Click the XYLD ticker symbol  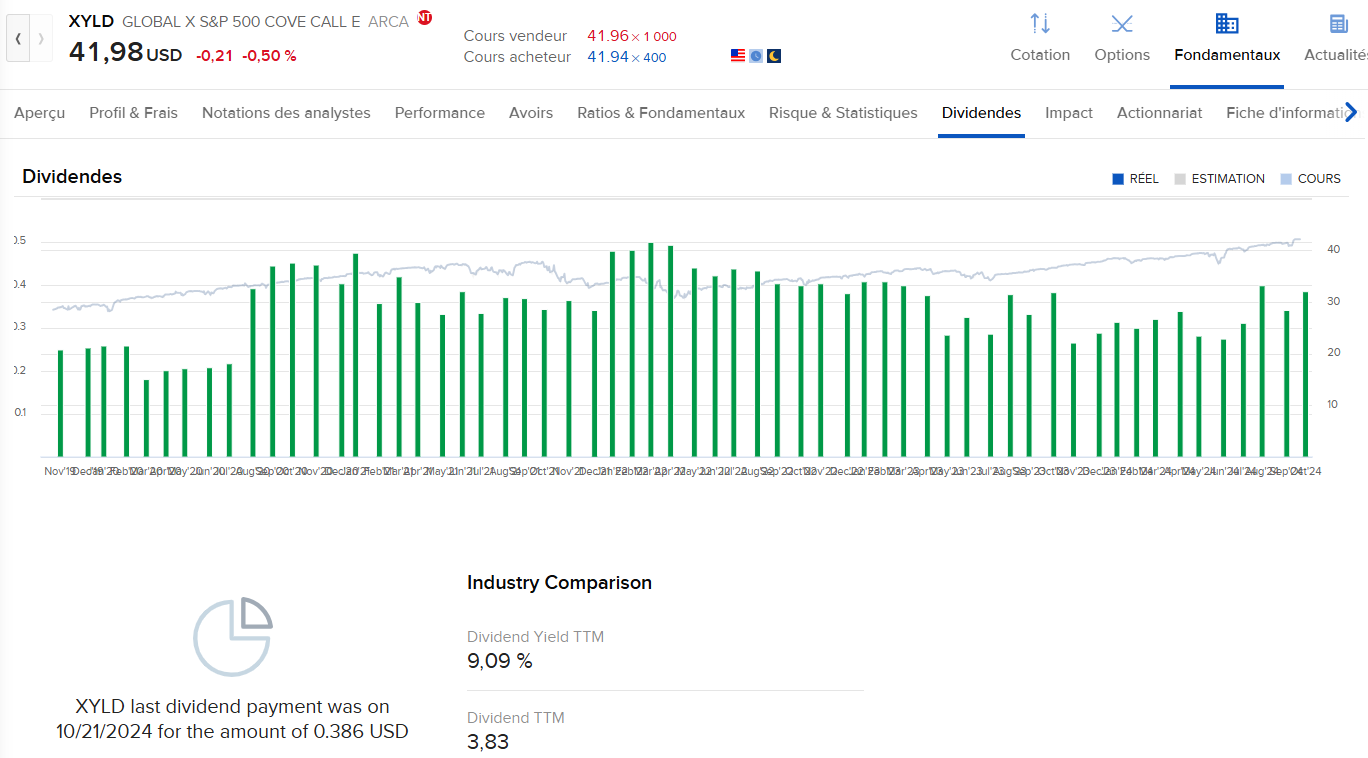91,21
